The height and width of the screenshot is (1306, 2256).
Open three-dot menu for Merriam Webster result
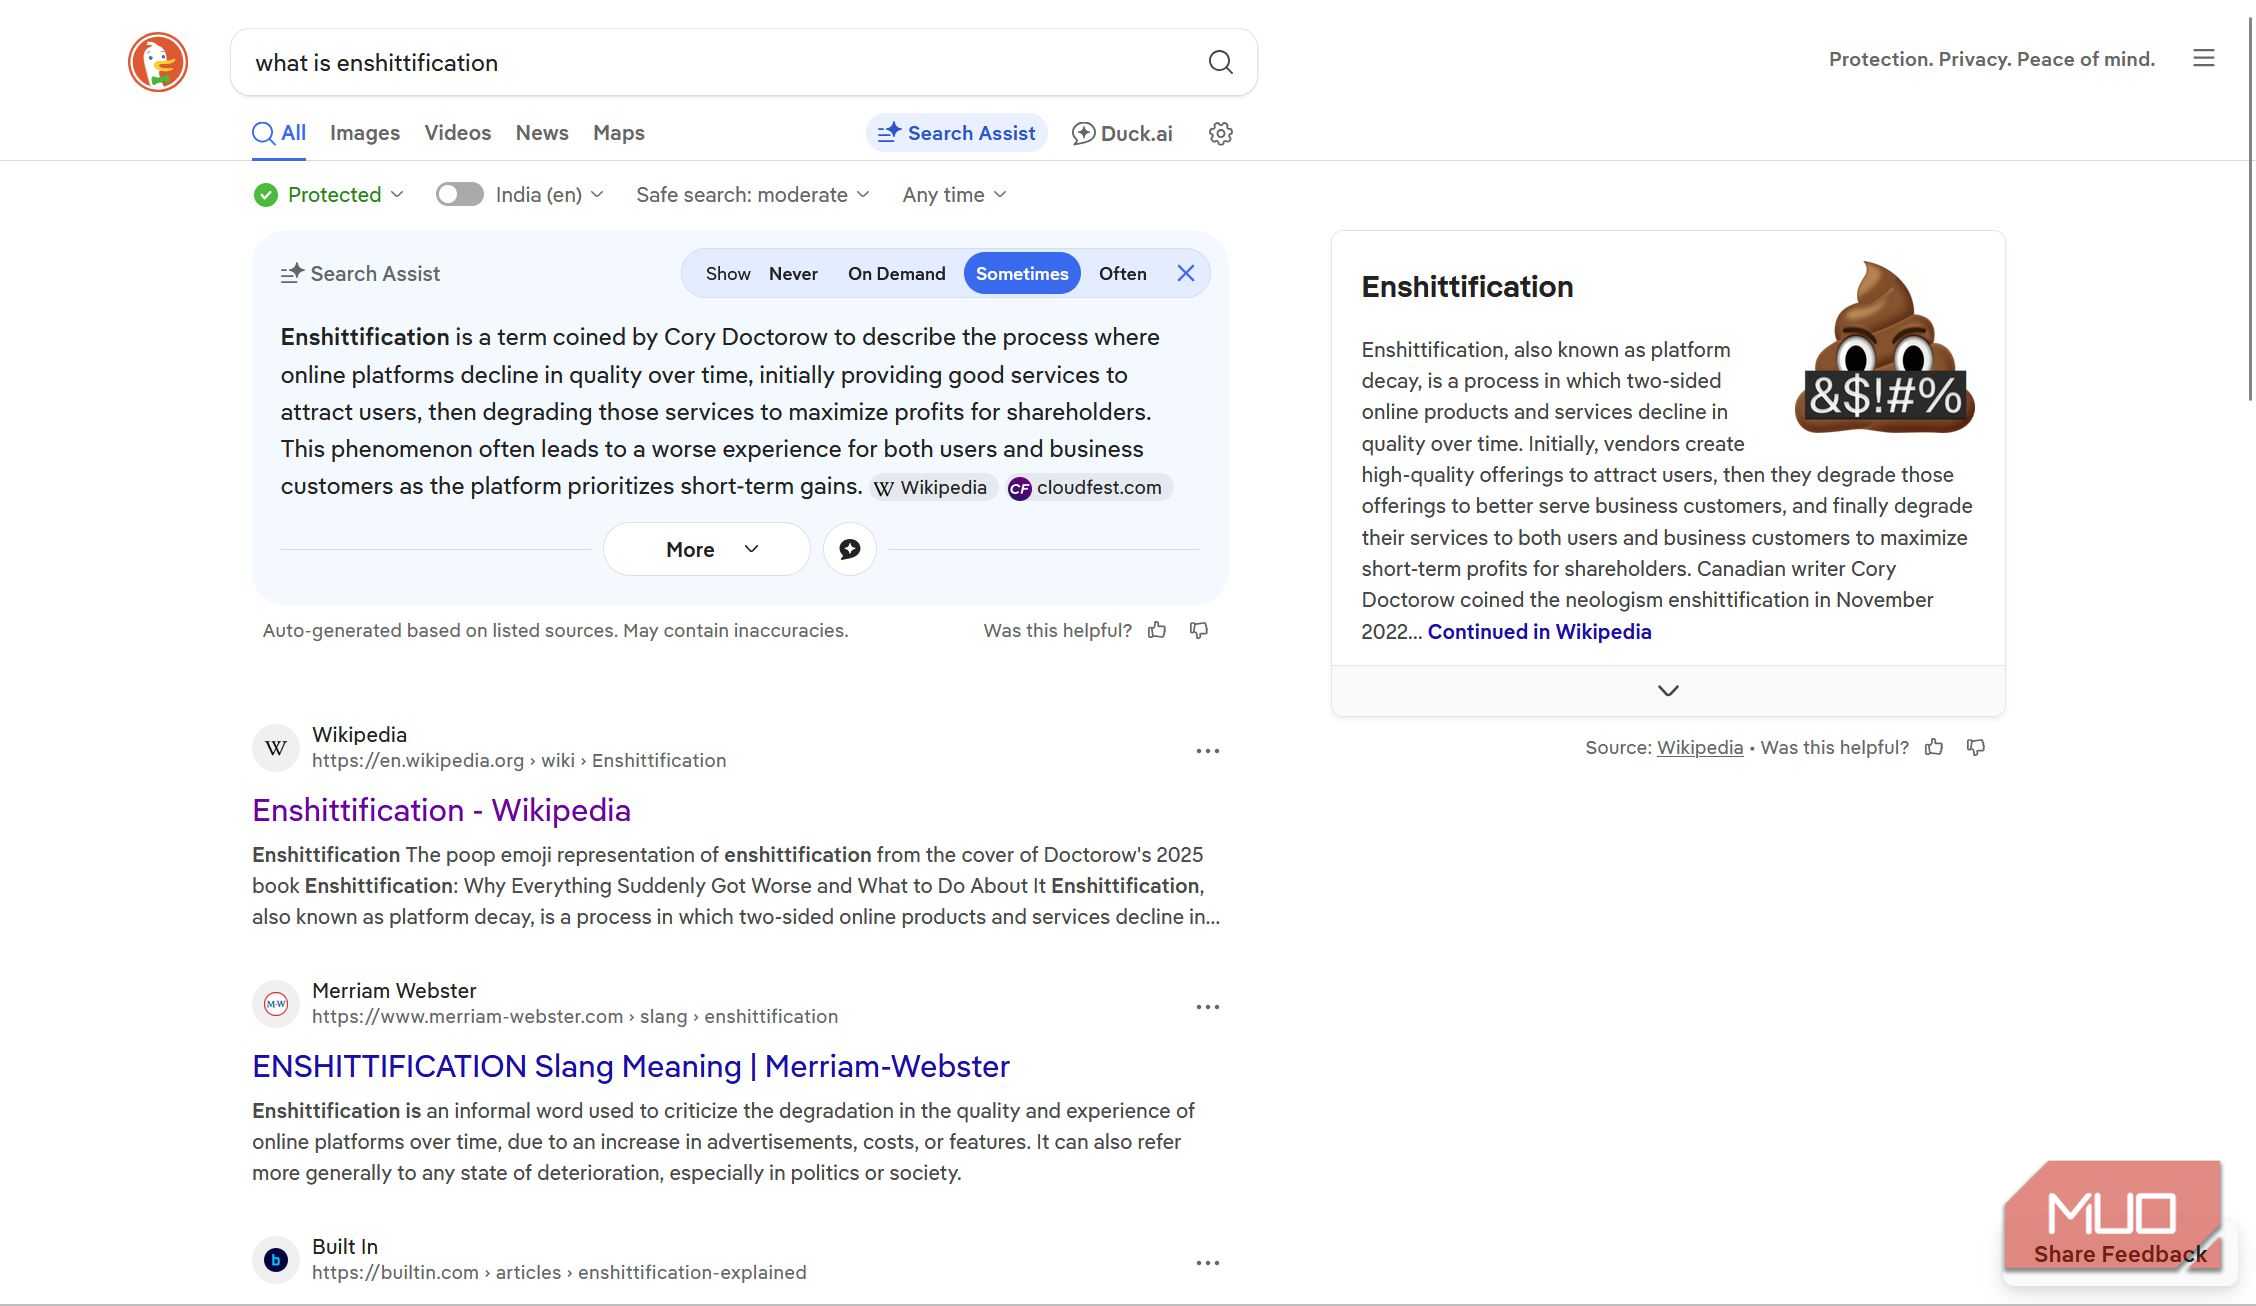click(1208, 1007)
